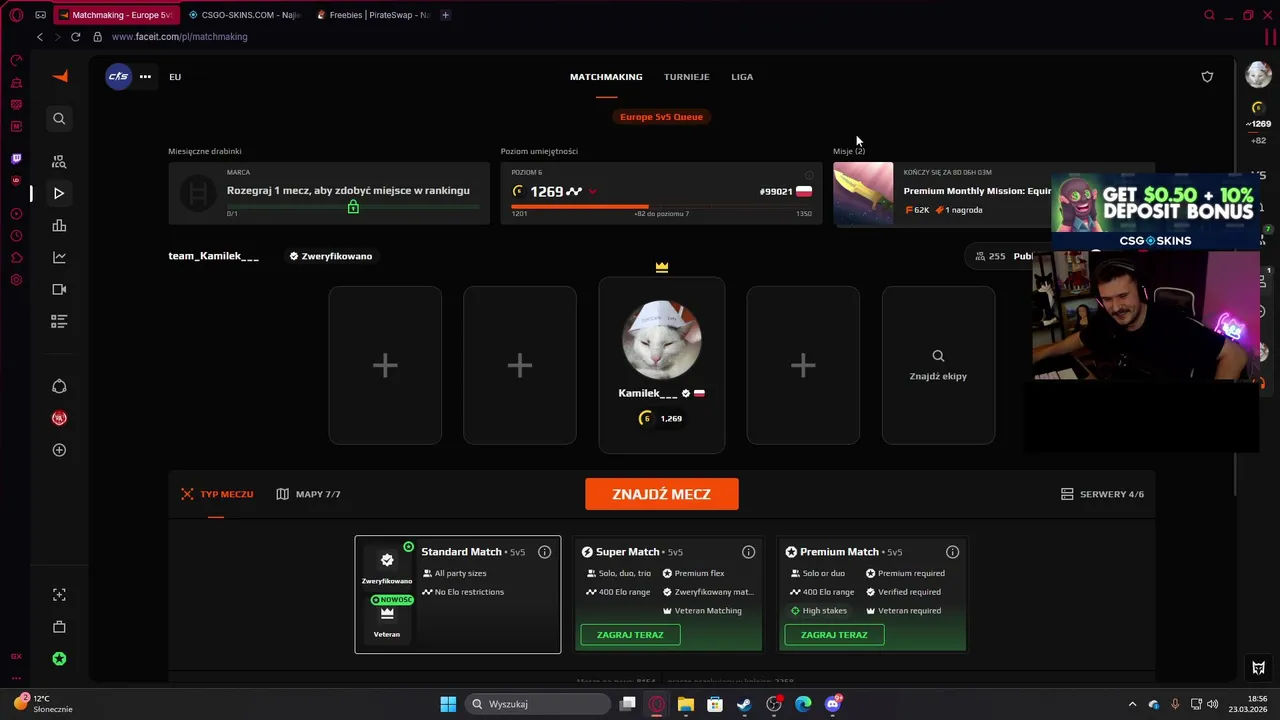Image resolution: width=1280 pixels, height=720 pixels.
Task: Open Steam from the taskbar
Action: (744, 704)
